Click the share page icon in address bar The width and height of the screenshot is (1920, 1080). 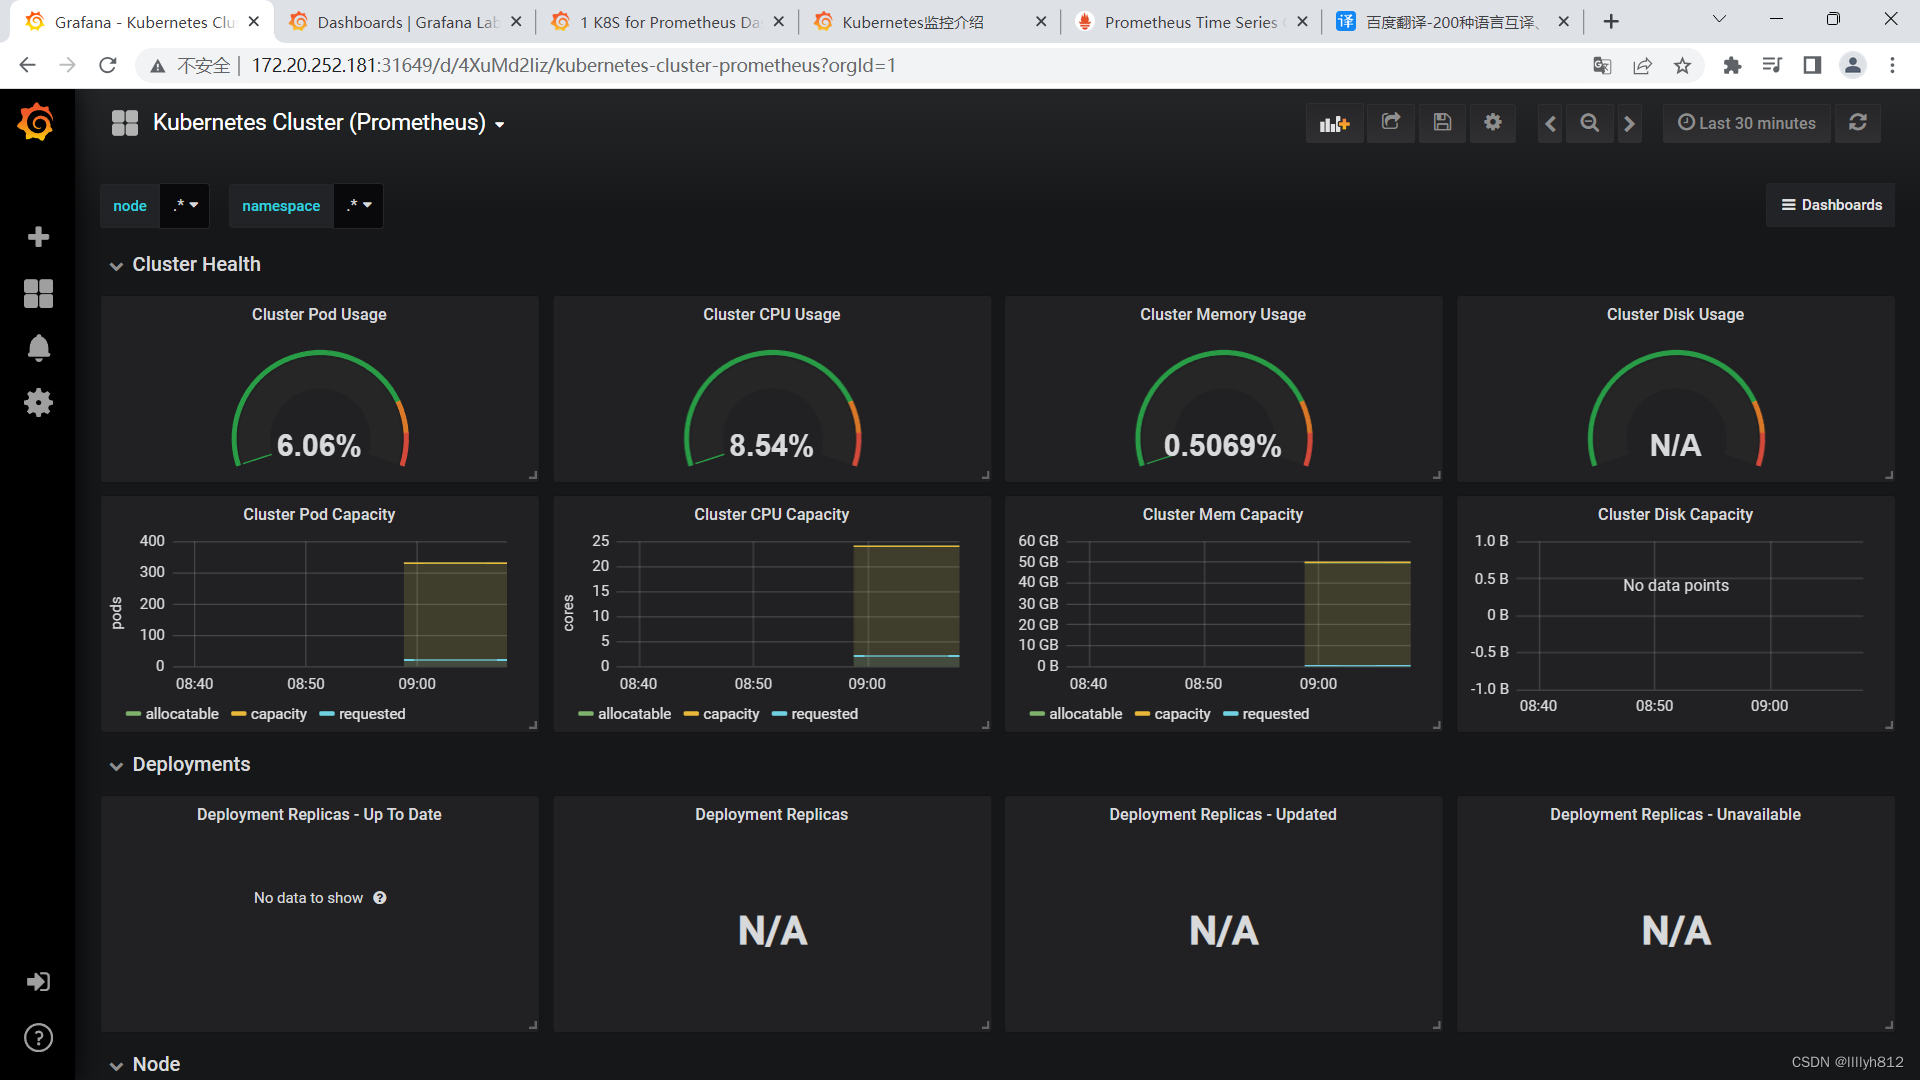point(1642,65)
